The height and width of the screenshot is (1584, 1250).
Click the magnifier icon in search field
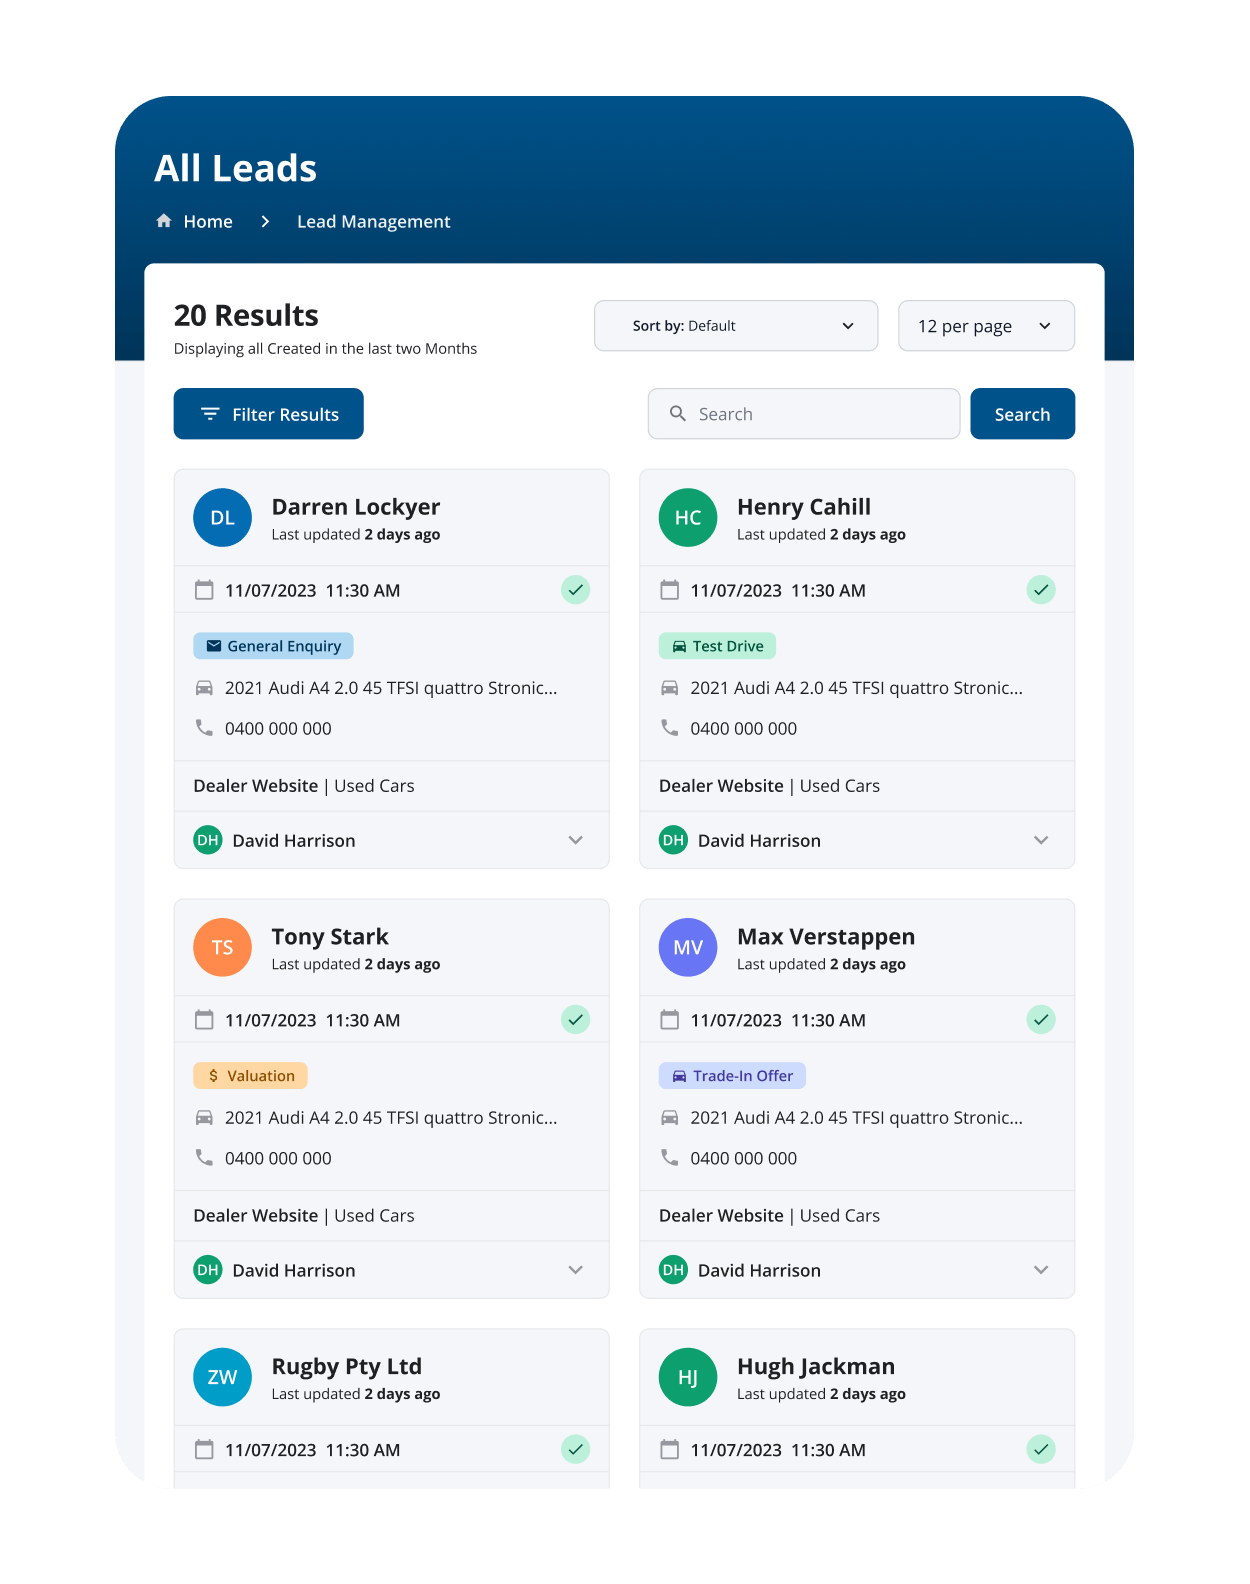[678, 414]
